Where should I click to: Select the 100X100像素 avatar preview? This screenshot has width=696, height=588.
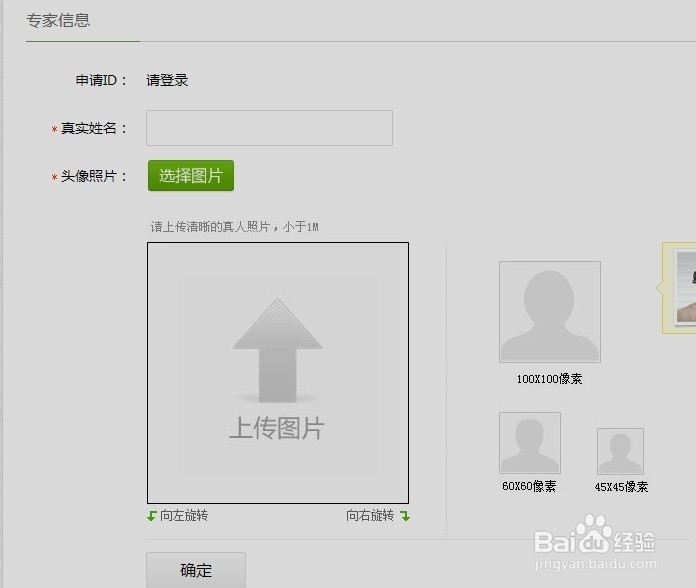tap(550, 312)
